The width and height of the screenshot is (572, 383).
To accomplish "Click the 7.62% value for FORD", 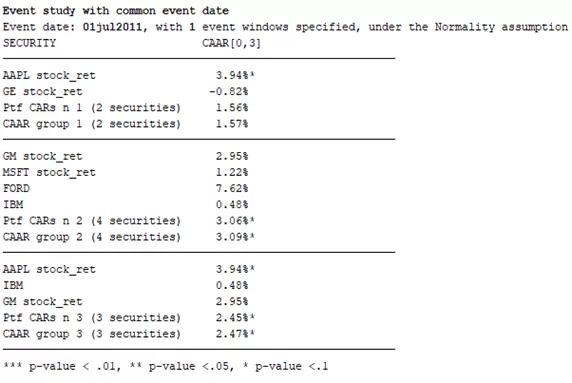I will coord(232,188).
